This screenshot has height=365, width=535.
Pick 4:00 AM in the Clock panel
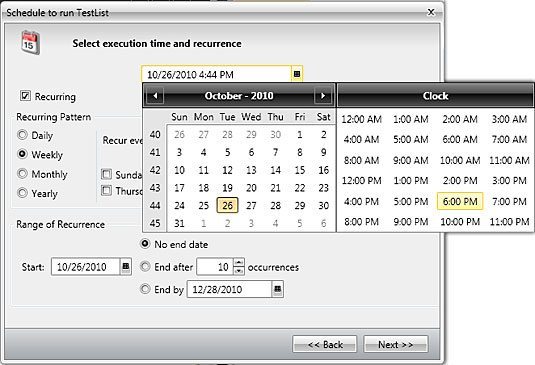pos(361,140)
